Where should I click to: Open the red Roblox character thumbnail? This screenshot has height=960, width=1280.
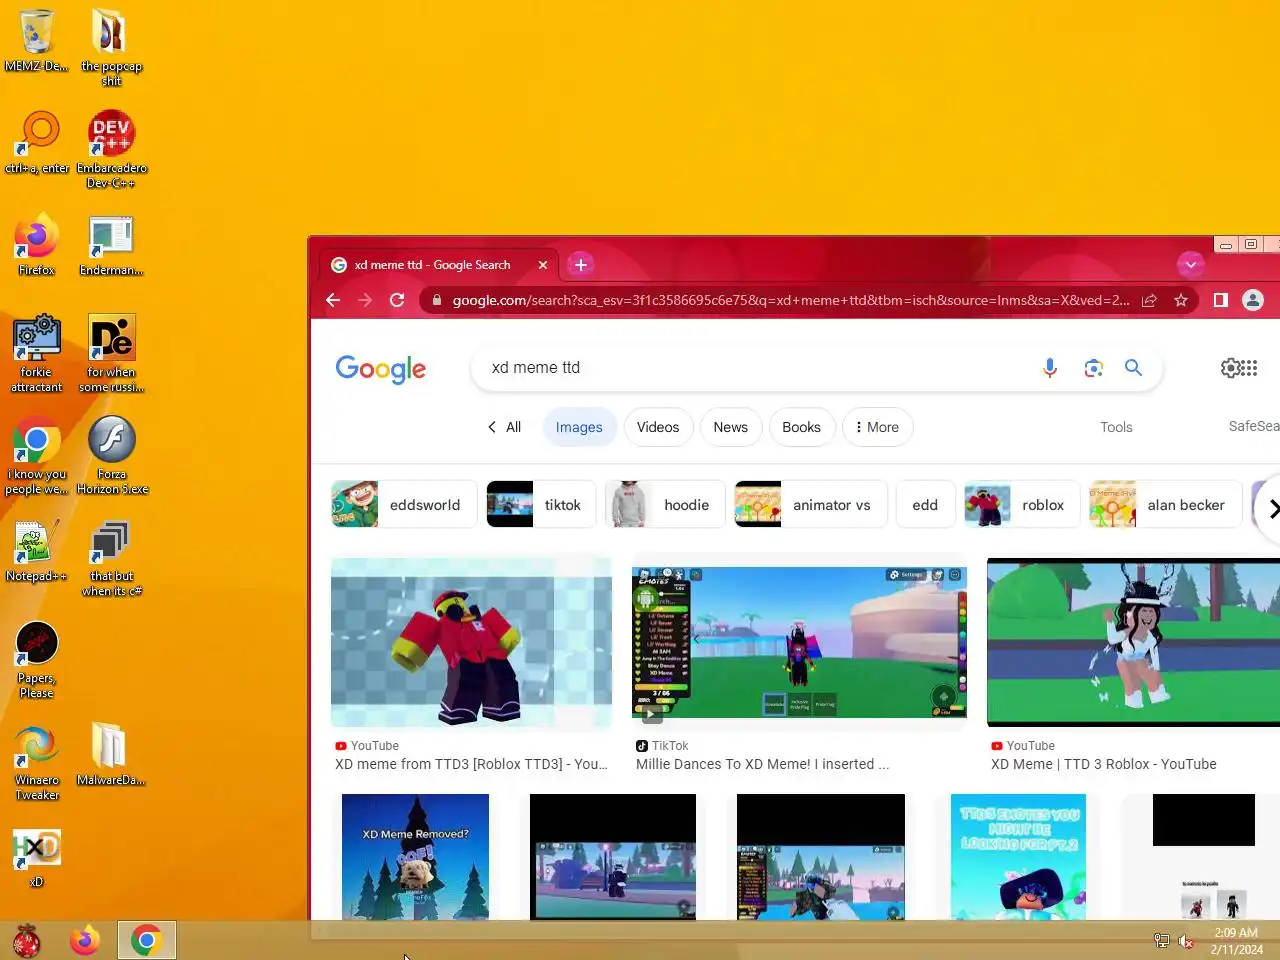pyautogui.click(x=471, y=642)
